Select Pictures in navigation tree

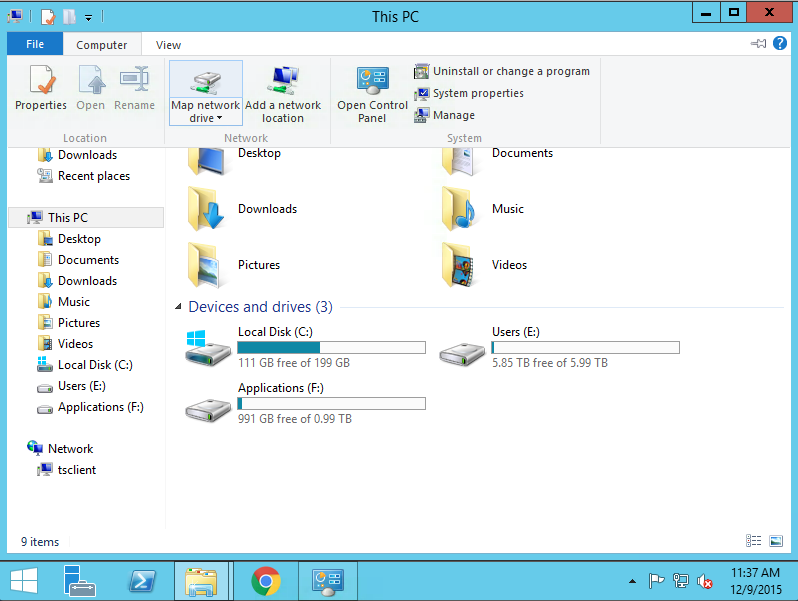pos(69,323)
